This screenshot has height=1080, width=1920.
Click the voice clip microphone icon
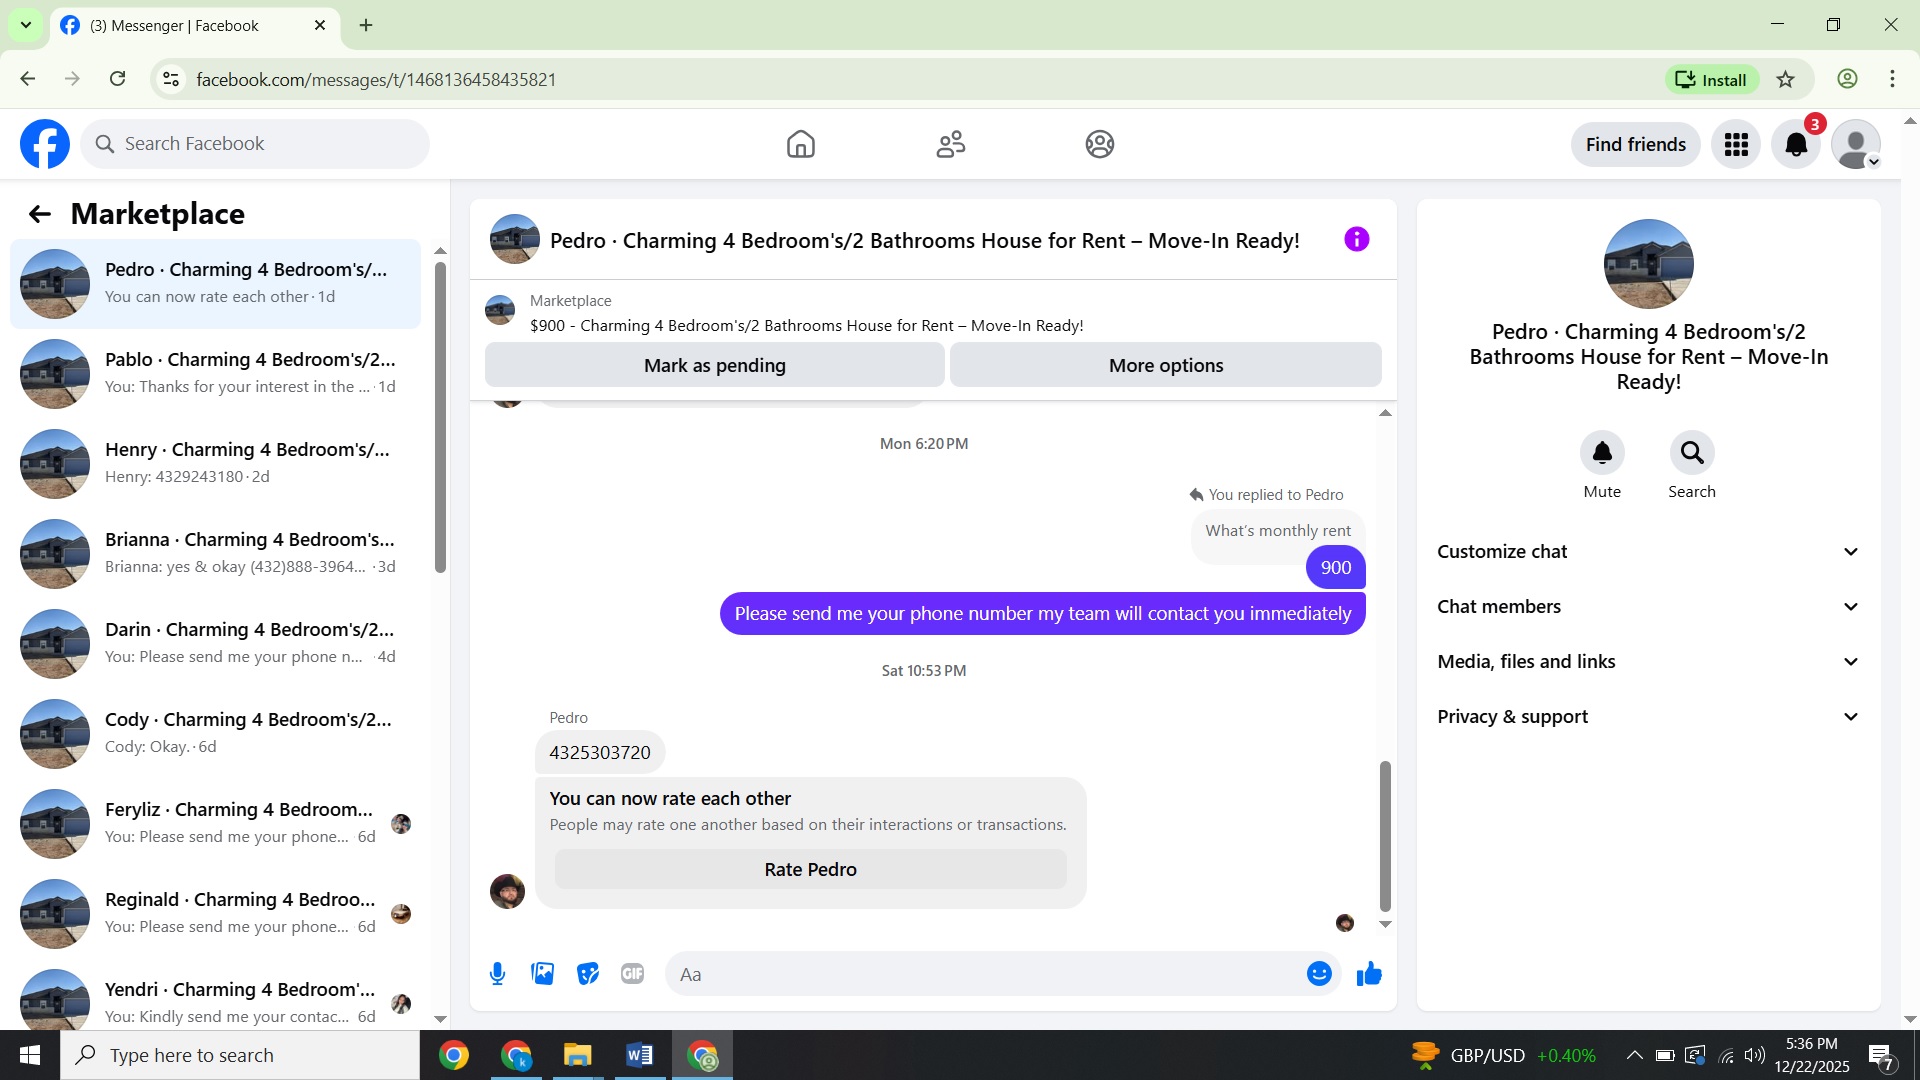(x=497, y=974)
